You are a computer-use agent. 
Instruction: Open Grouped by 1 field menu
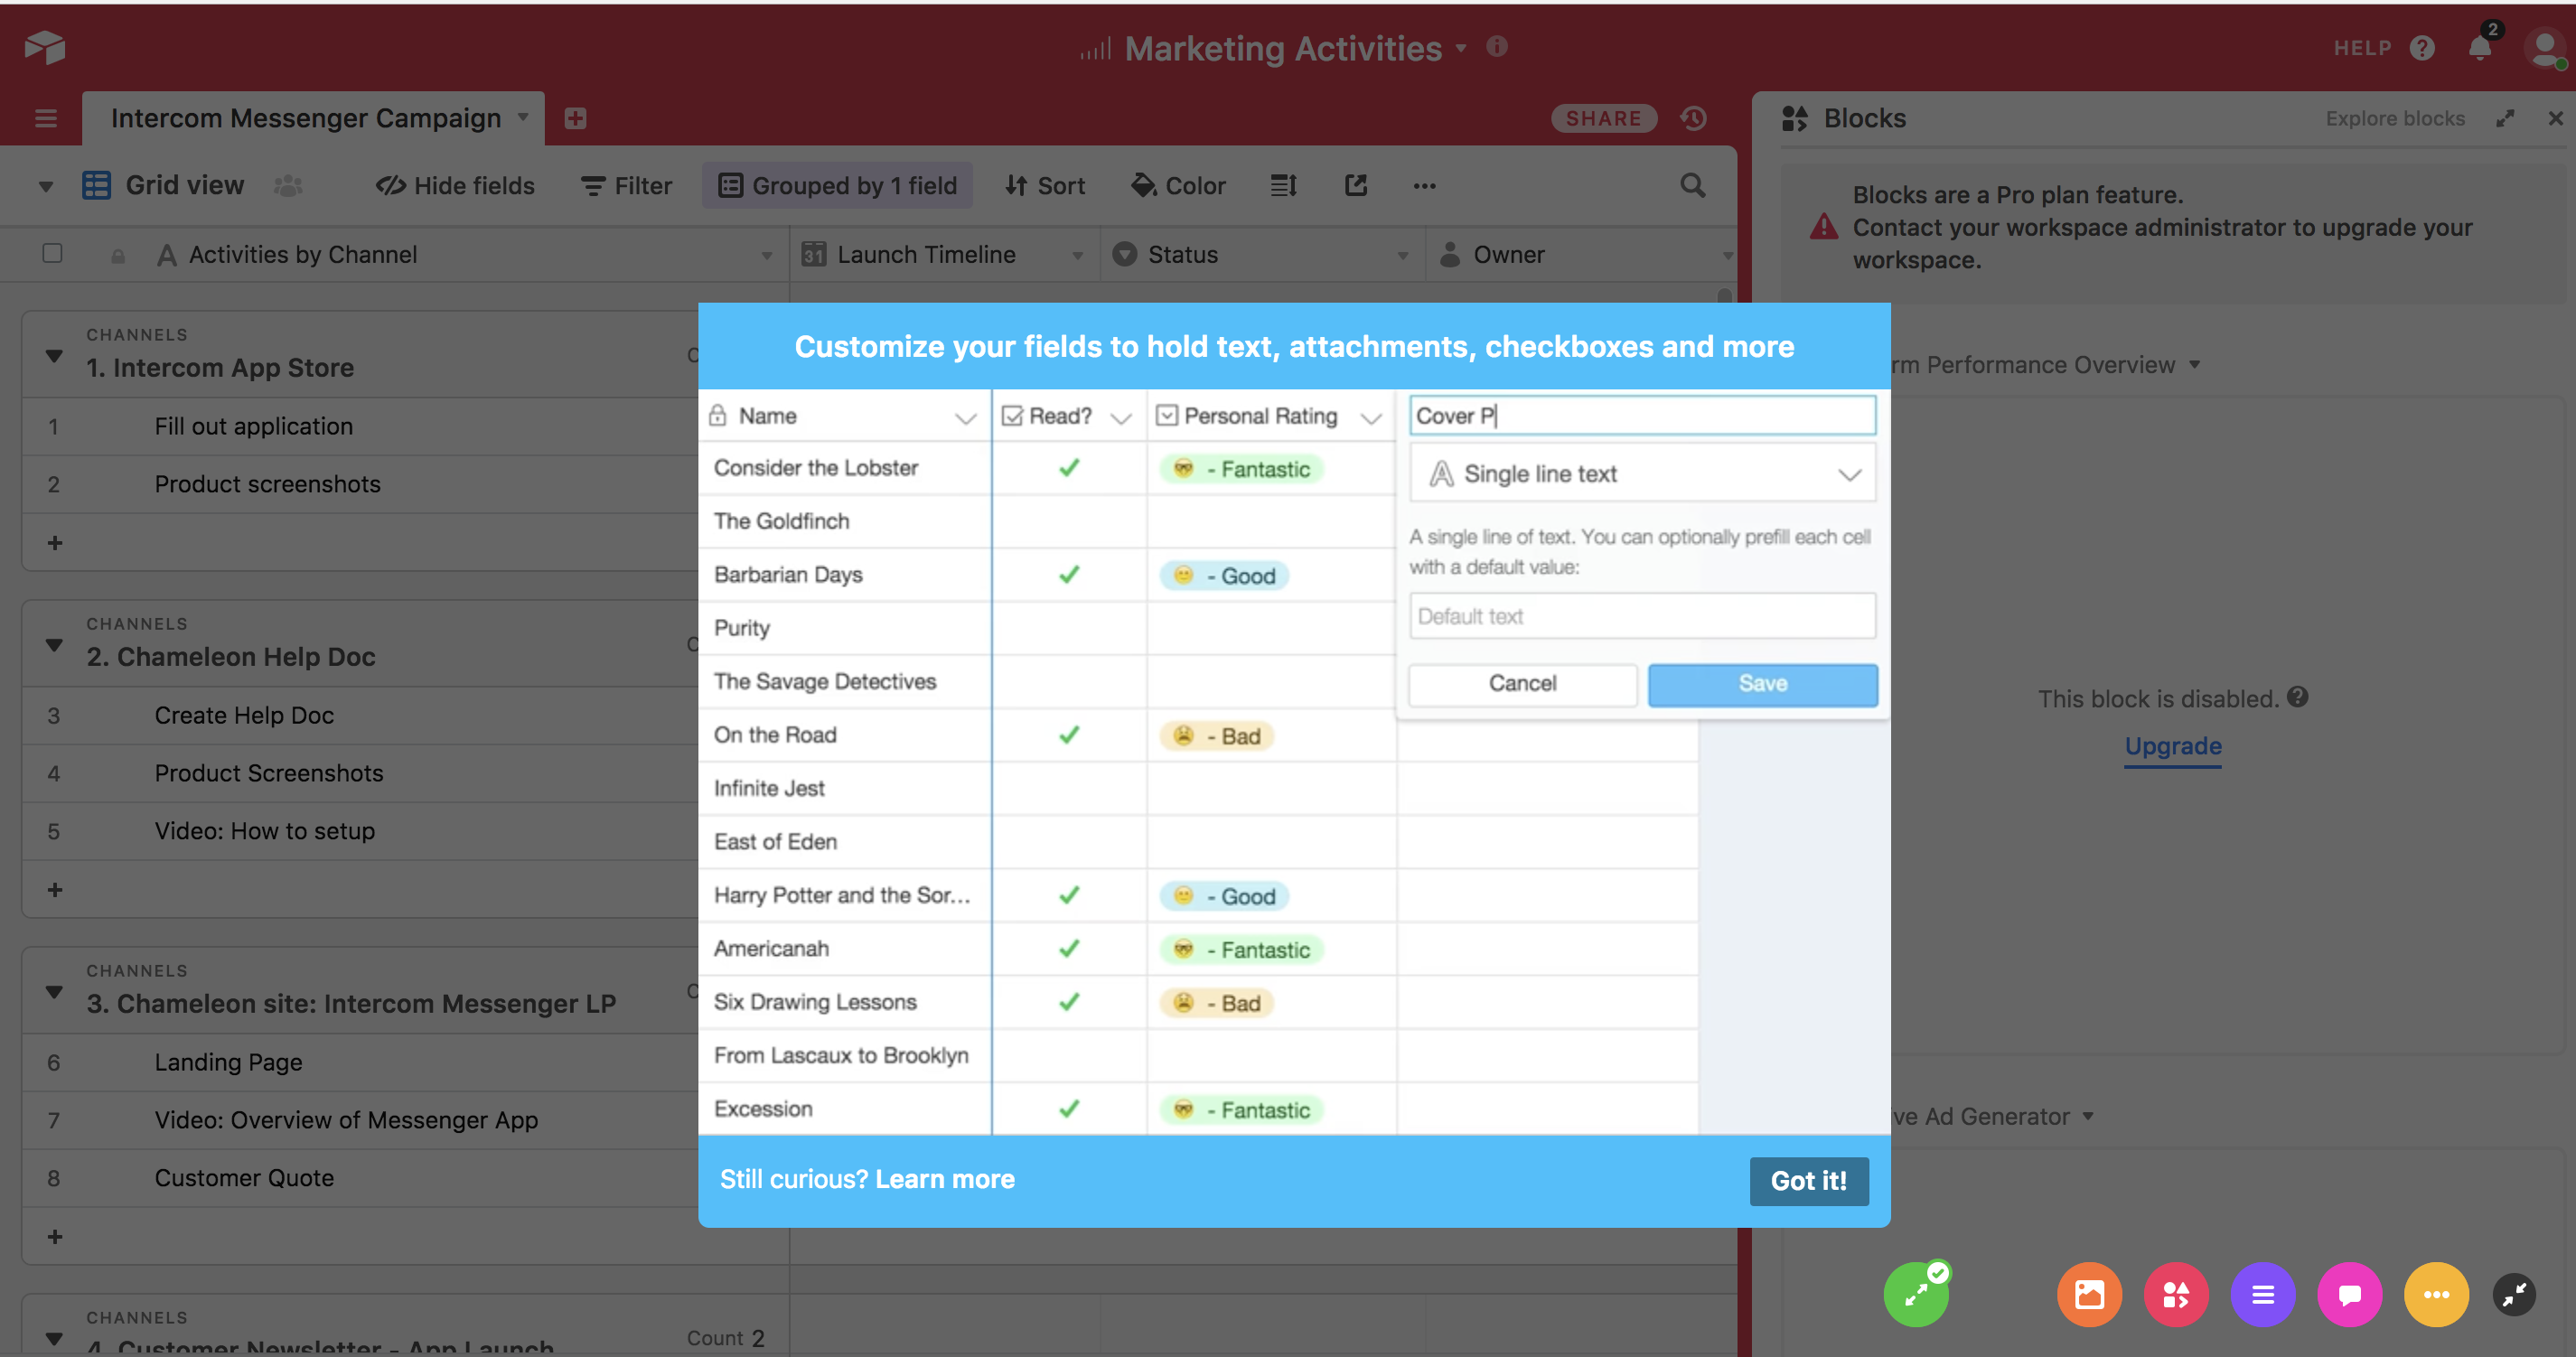838,186
